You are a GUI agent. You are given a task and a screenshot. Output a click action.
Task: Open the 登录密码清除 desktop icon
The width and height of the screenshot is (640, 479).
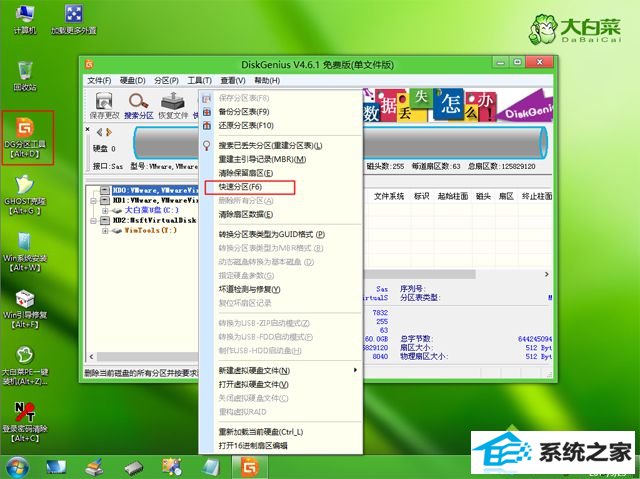24,422
